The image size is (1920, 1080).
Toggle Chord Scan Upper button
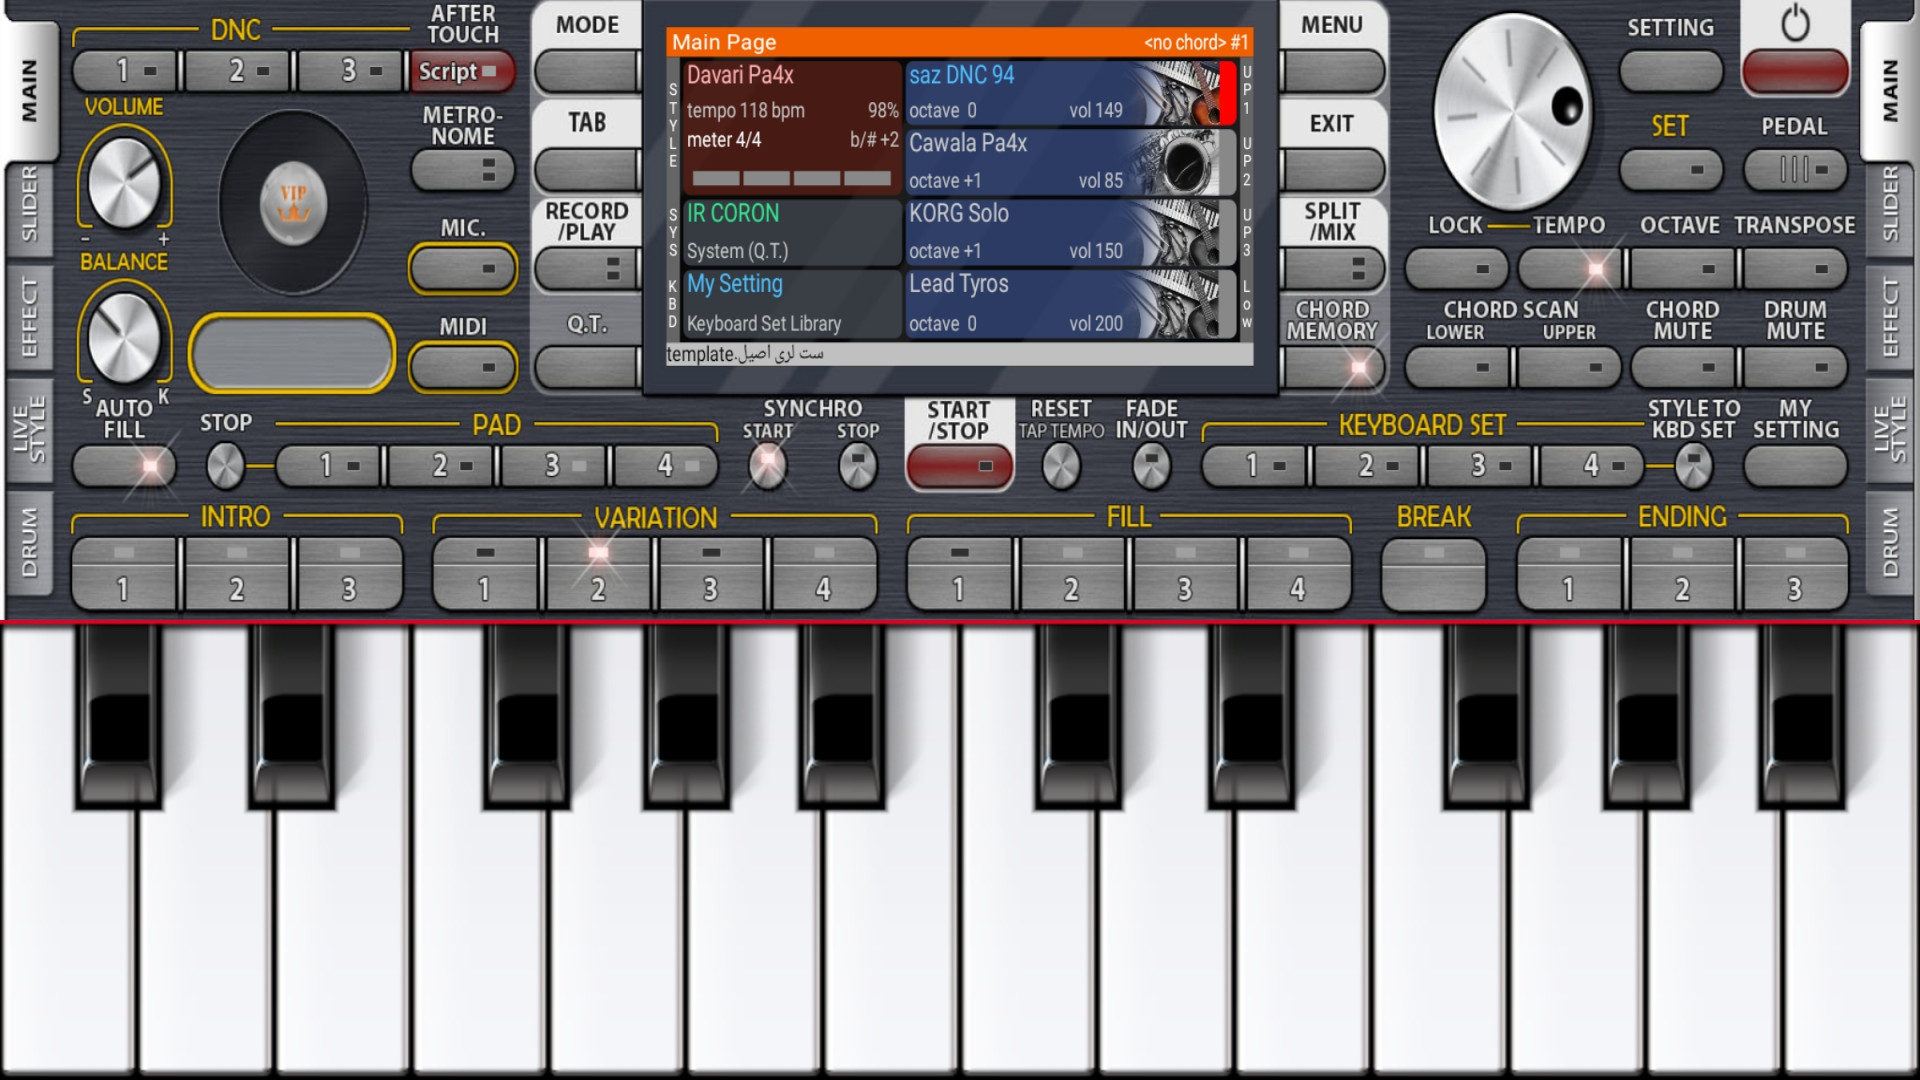coord(1568,367)
